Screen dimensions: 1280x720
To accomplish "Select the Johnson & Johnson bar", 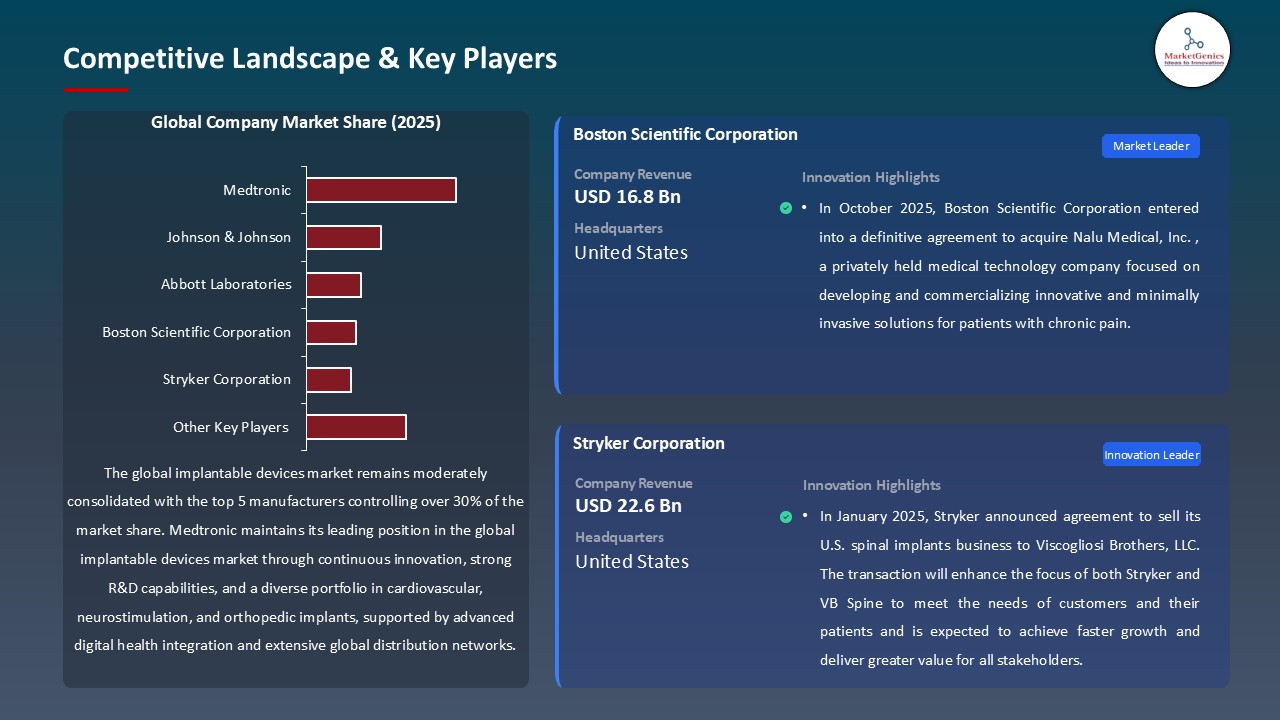I will pyautogui.click(x=343, y=237).
